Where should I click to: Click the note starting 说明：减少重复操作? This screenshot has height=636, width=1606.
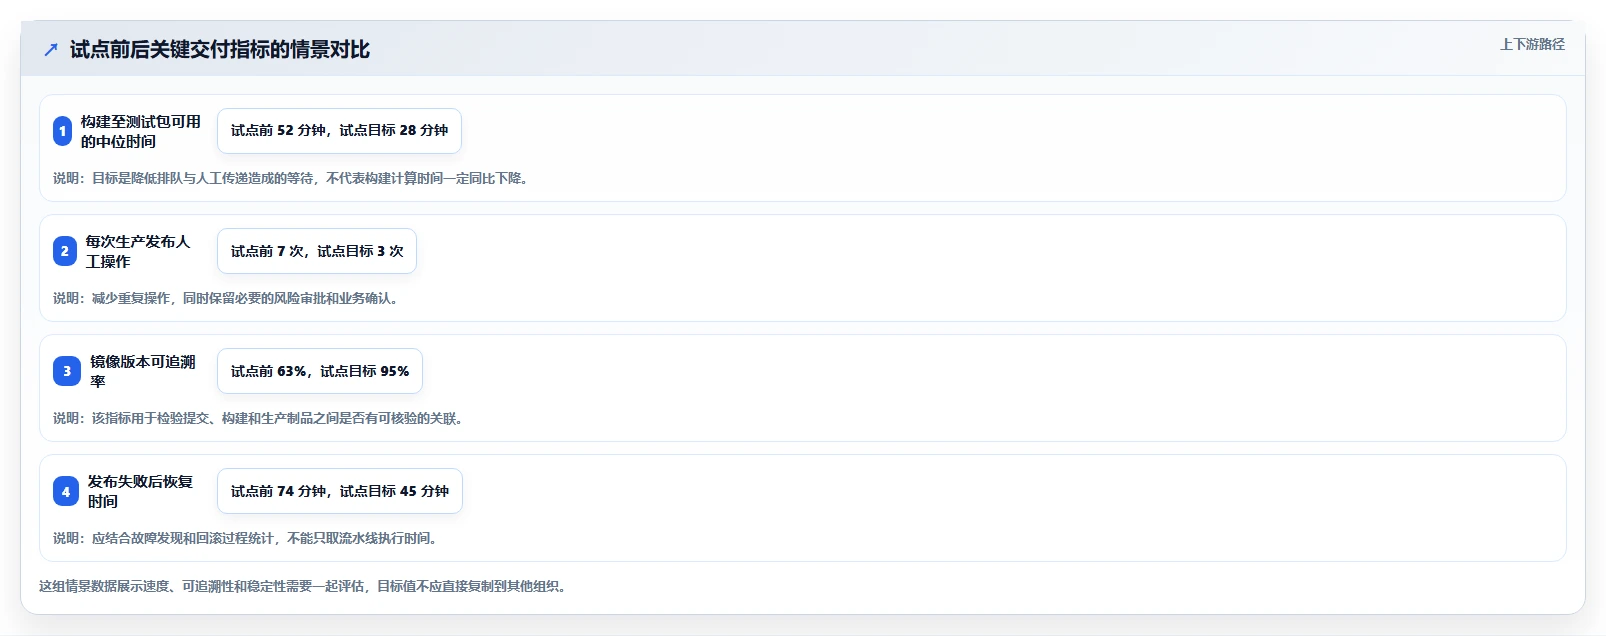(x=228, y=298)
